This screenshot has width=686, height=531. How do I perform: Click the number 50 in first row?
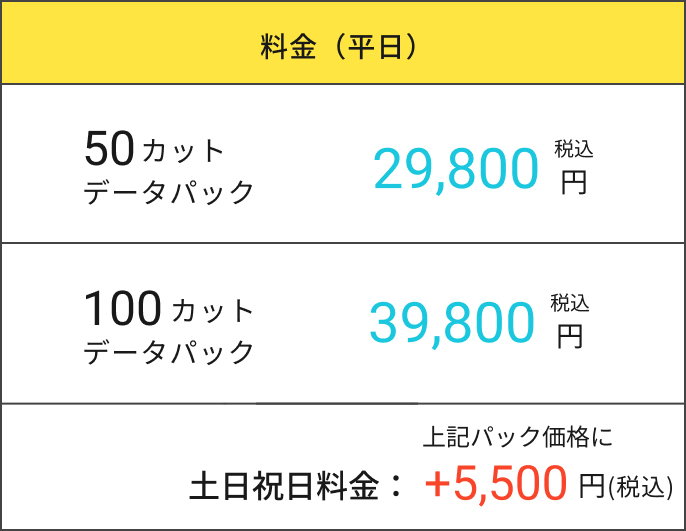[109, 150]
